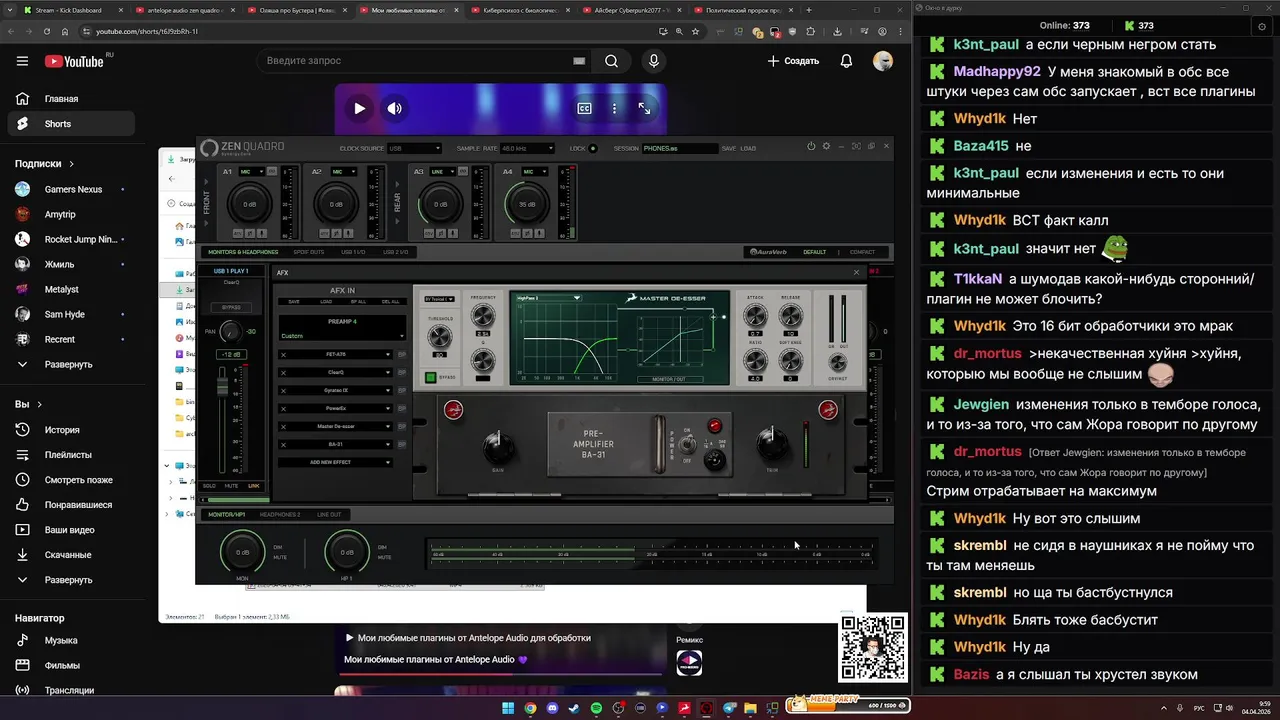Click YouTube voice search microphone

point(654,61)
